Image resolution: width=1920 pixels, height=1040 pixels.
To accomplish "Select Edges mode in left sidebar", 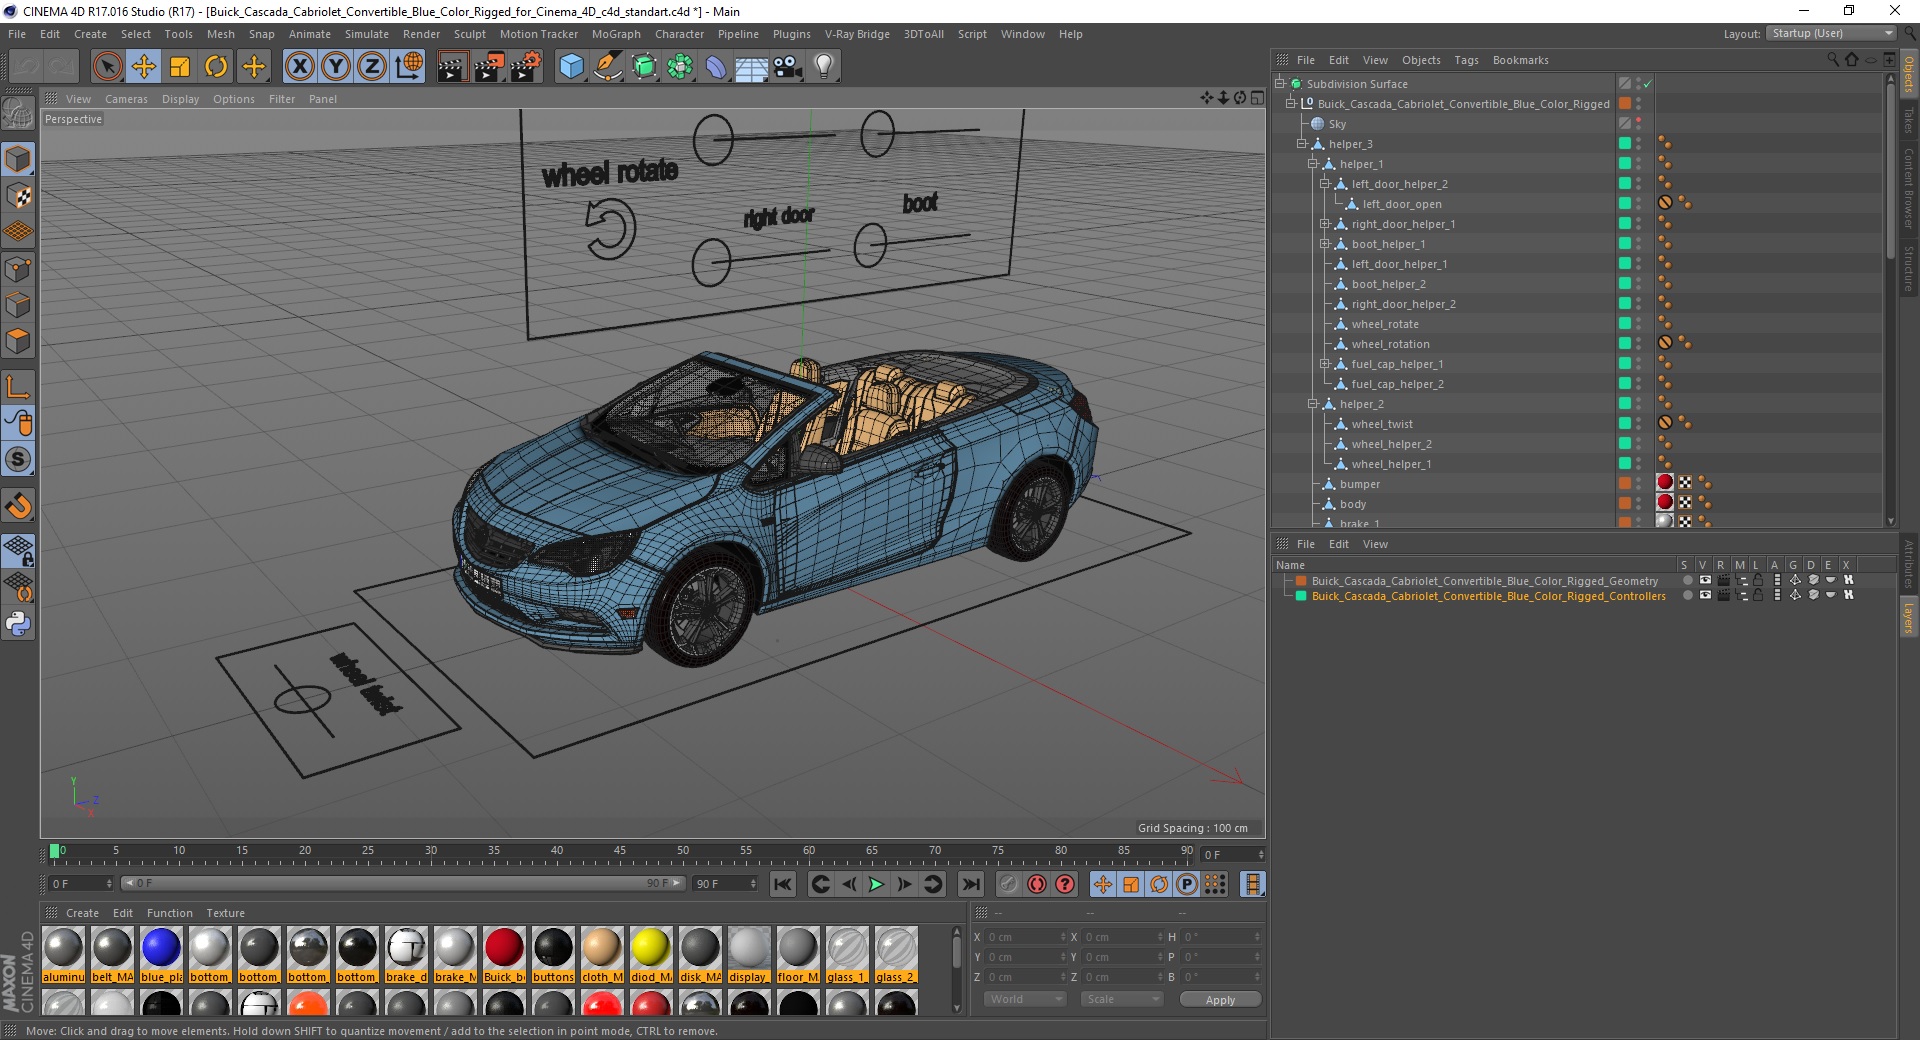I will pos(18,304).
